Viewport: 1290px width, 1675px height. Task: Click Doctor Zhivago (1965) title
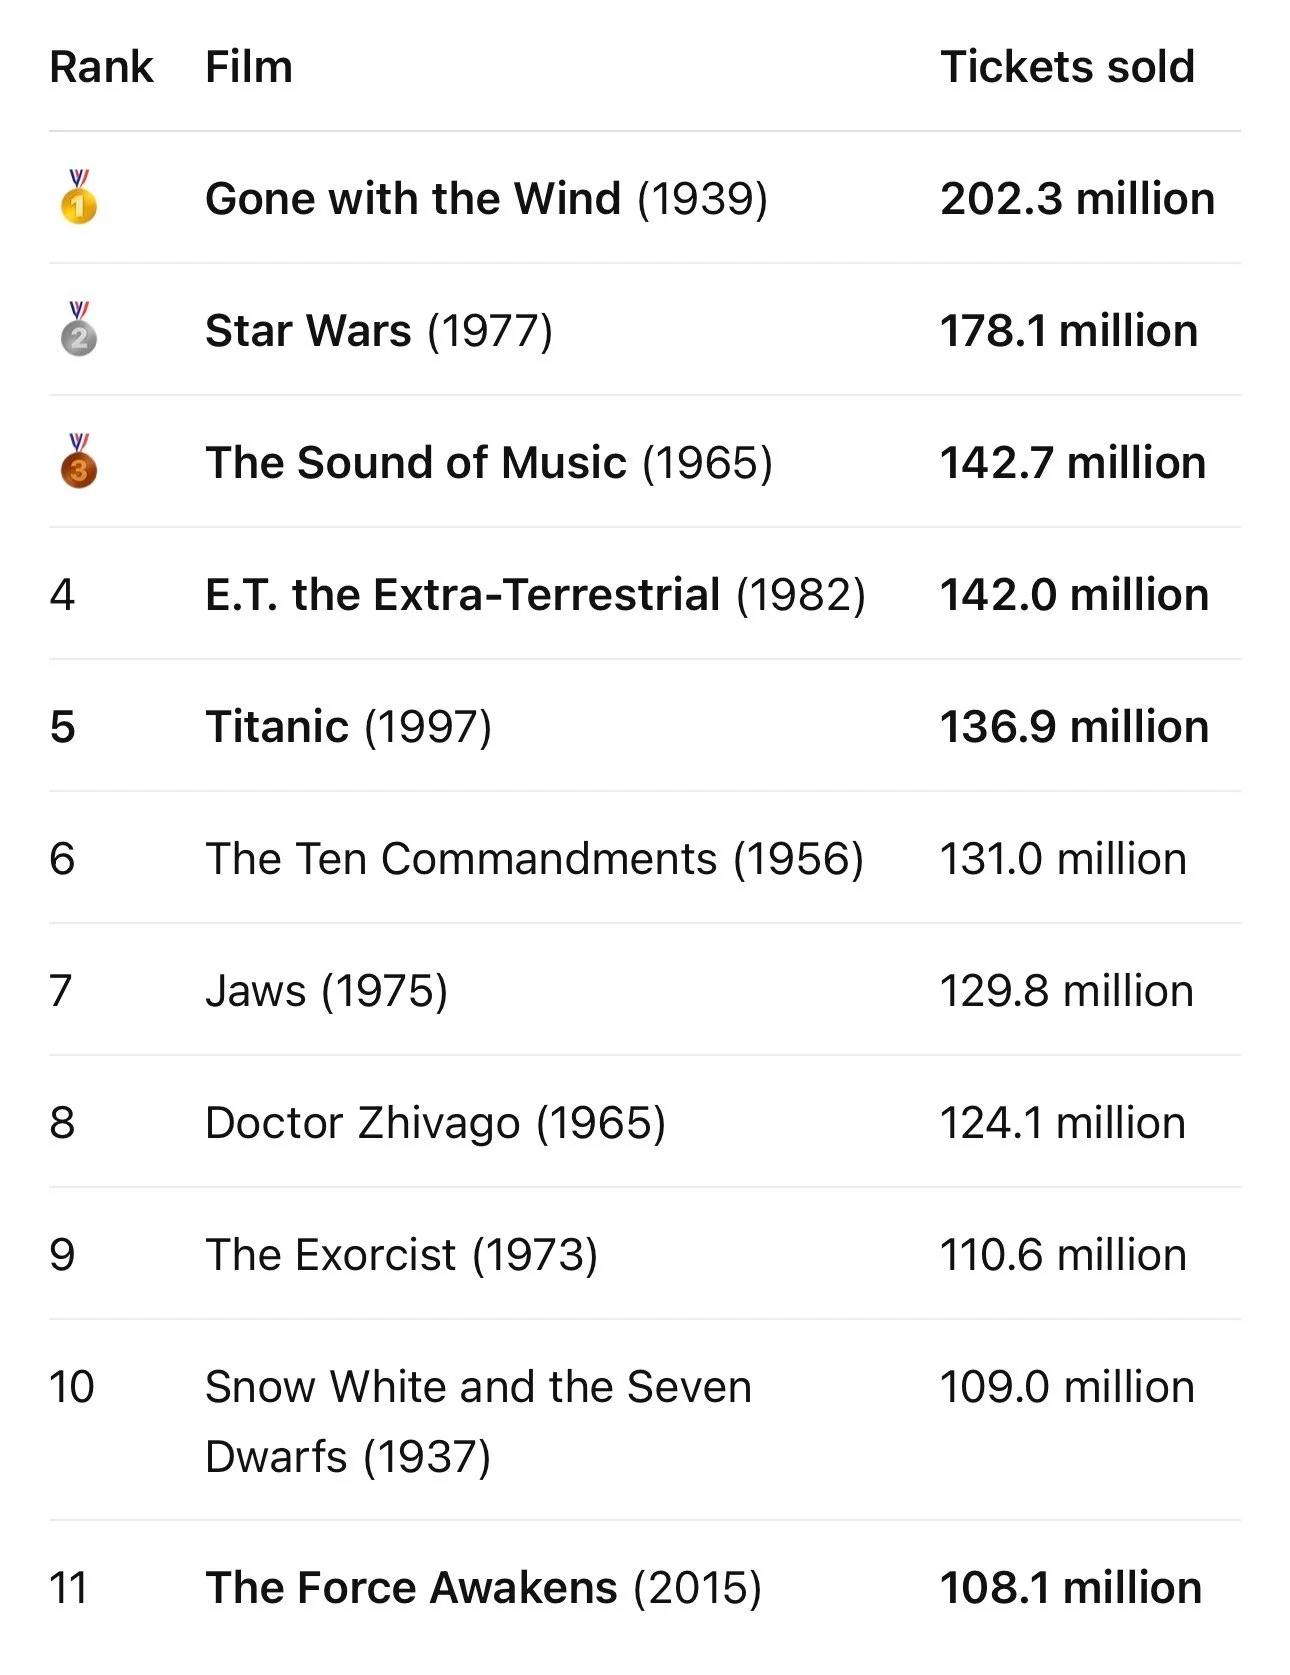pyautogui.click(x=435, y=1122)
